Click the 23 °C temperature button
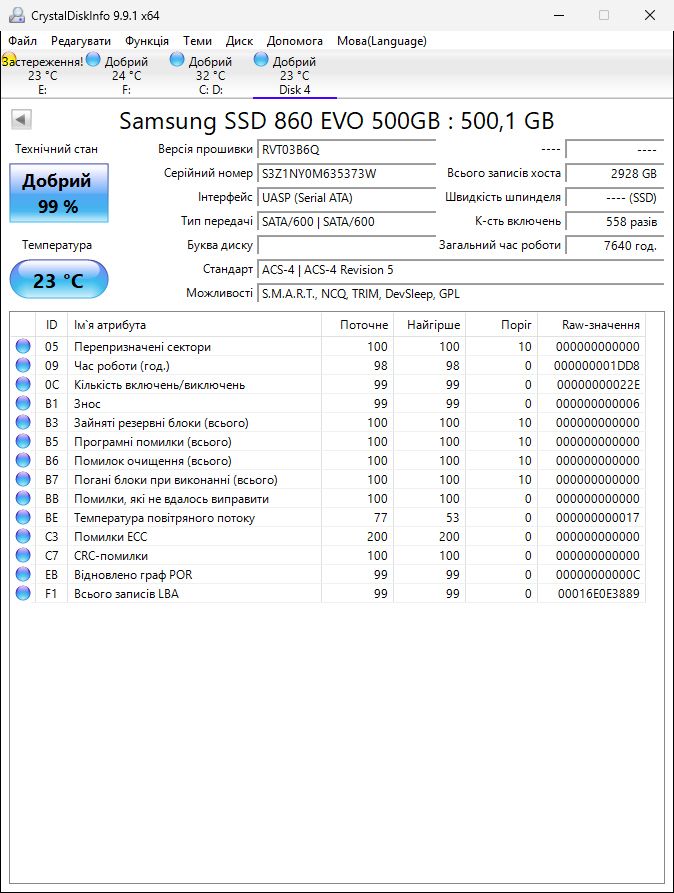The image size is (674, 893). pyautogui.click(x=59, y=280)
